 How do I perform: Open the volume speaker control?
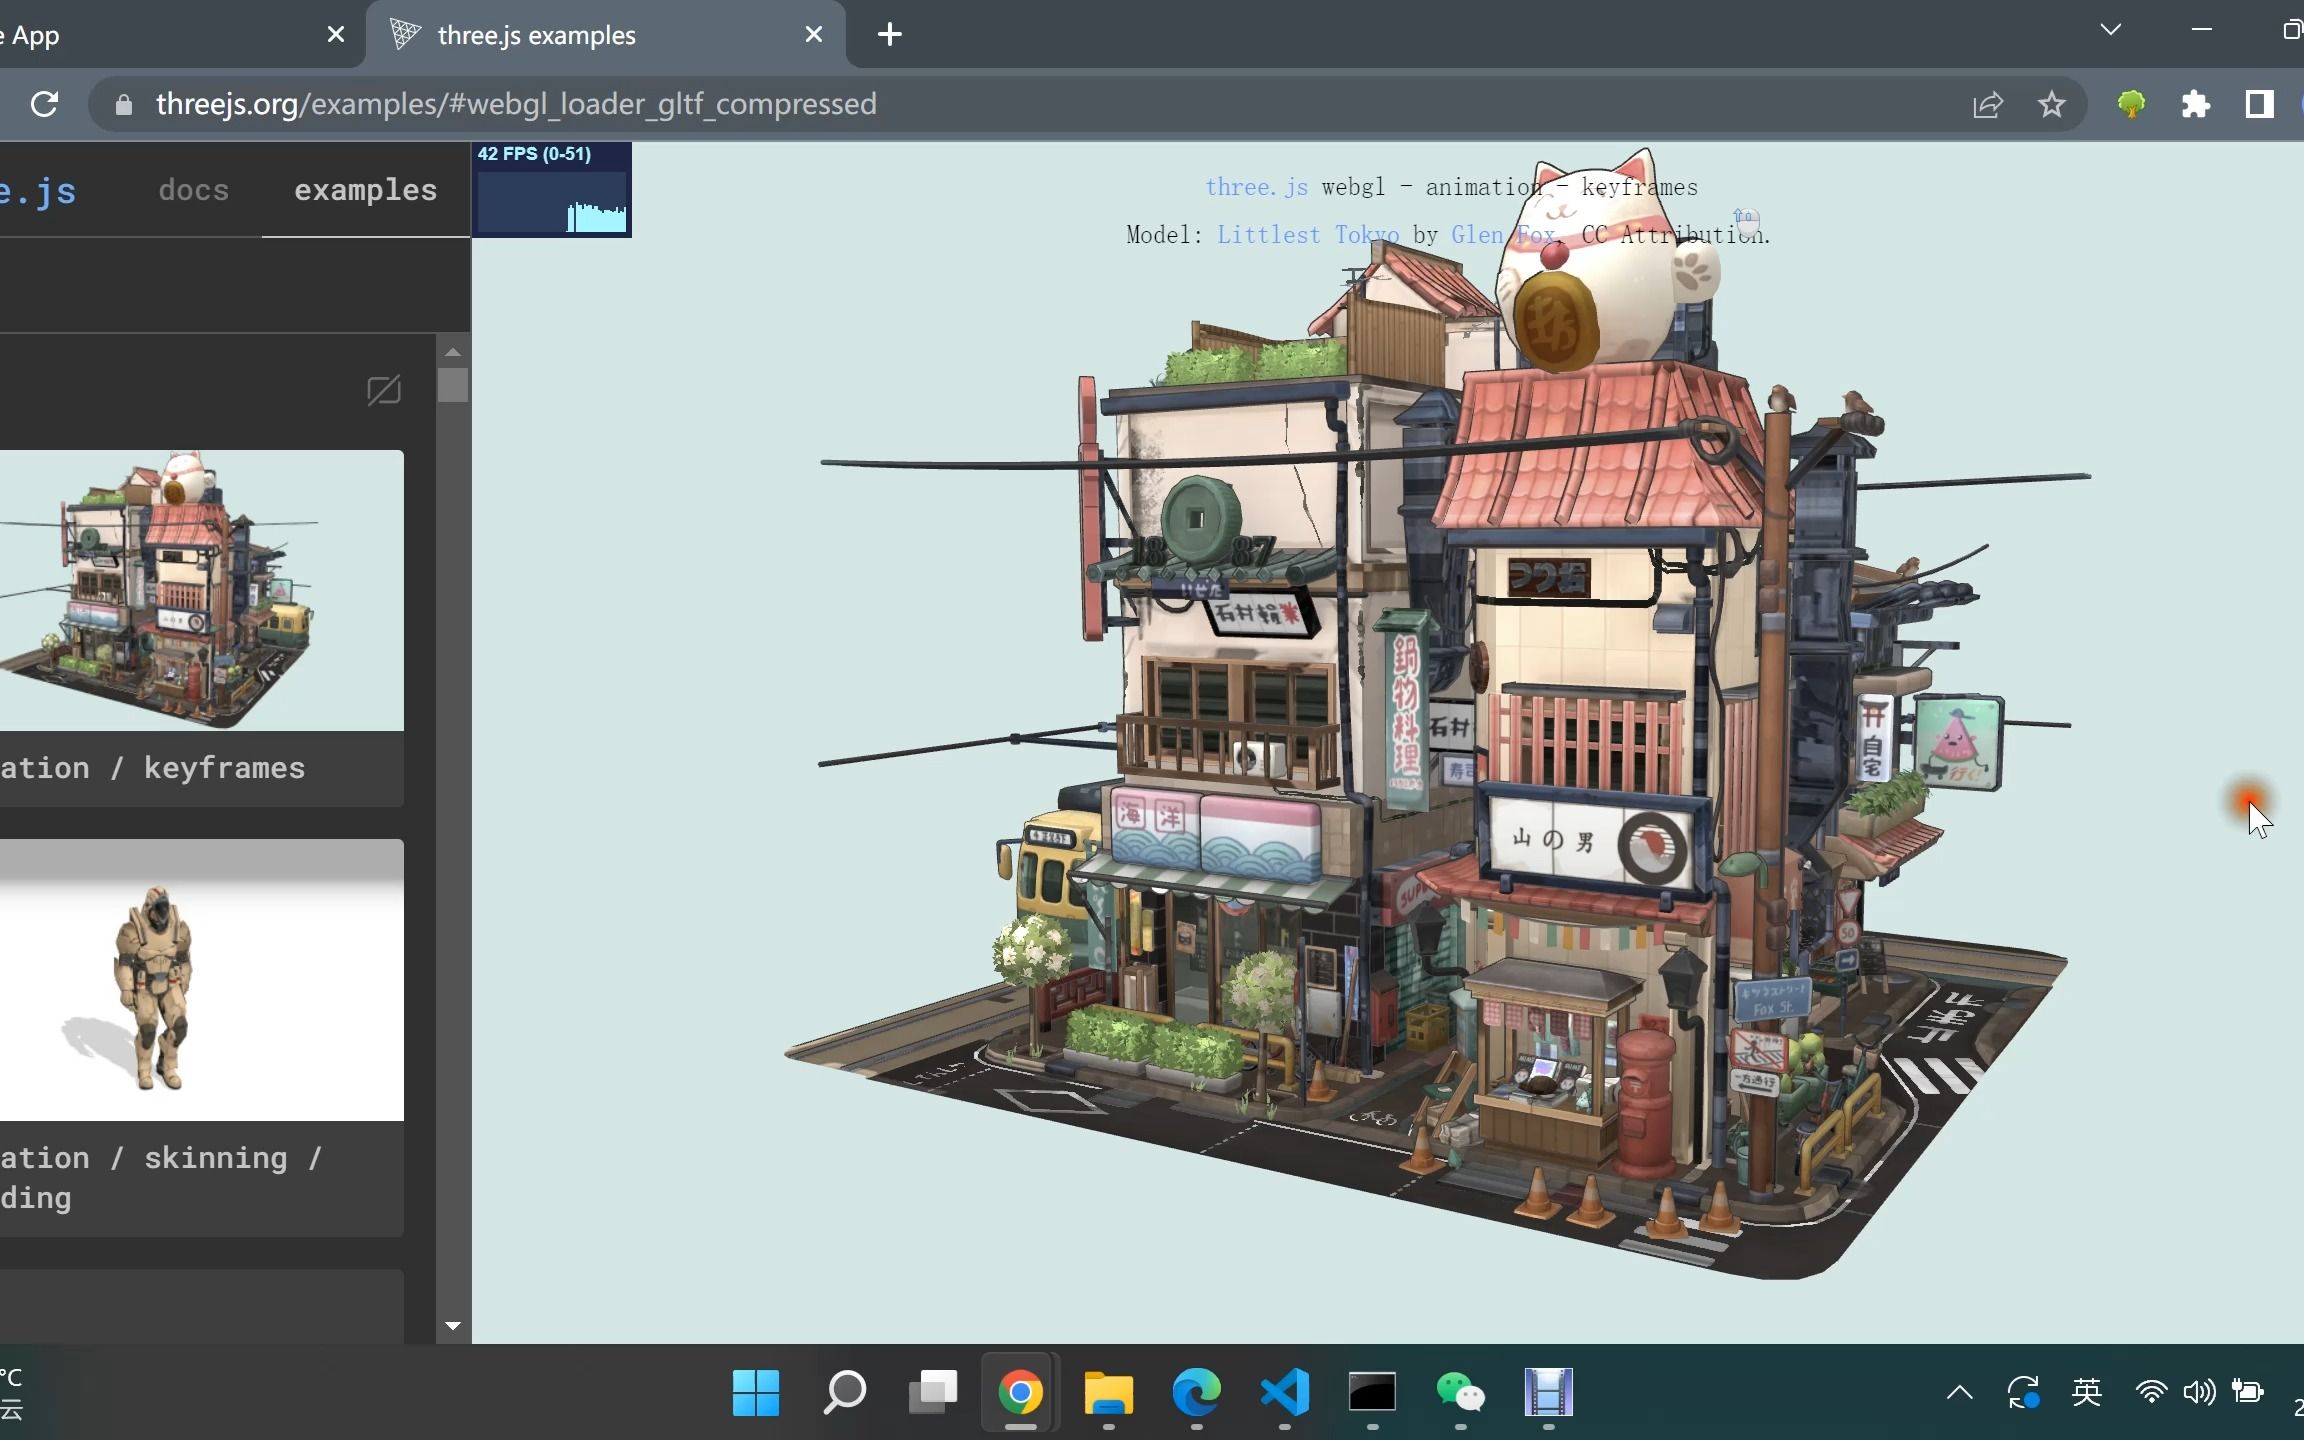pos(2199,1392)
